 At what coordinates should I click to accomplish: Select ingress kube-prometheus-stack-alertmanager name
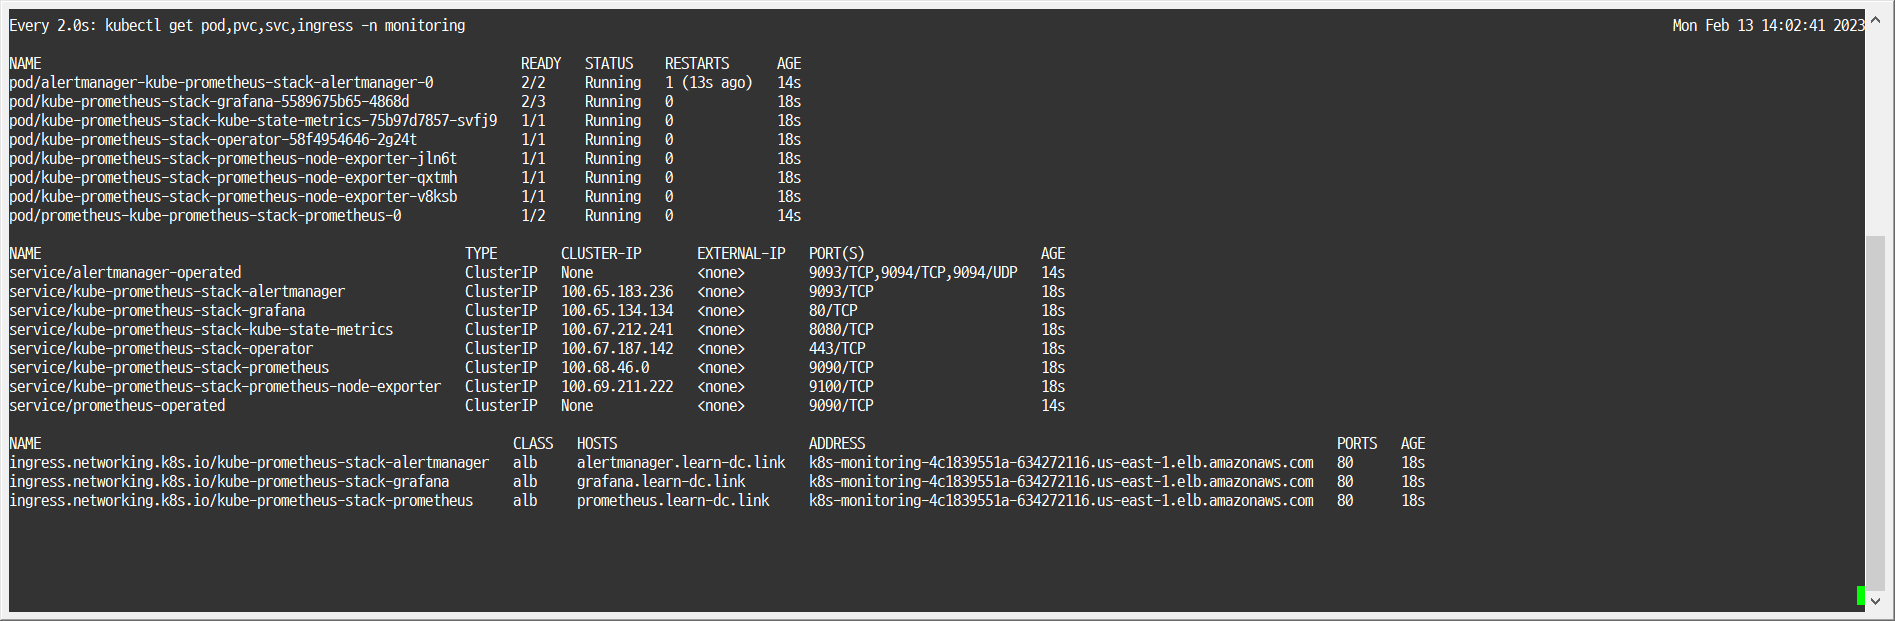(x=249, y=463)
